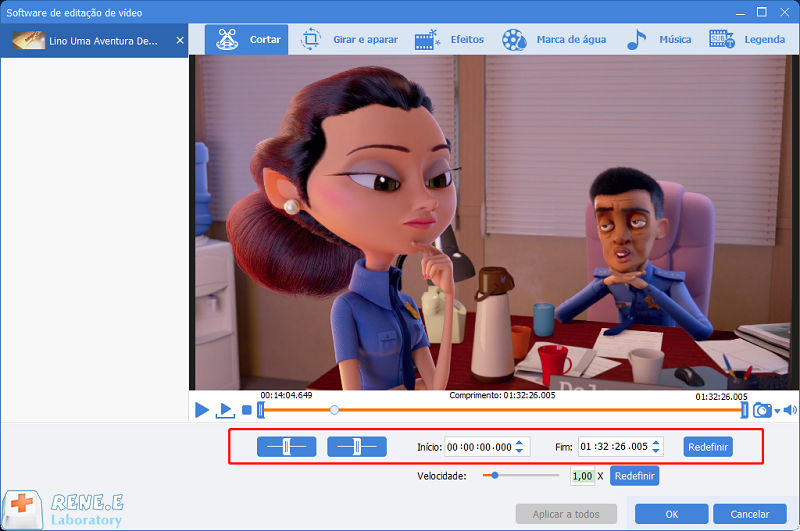
Task: Switch to Girar e aparar tab
Action: (349, 39)
